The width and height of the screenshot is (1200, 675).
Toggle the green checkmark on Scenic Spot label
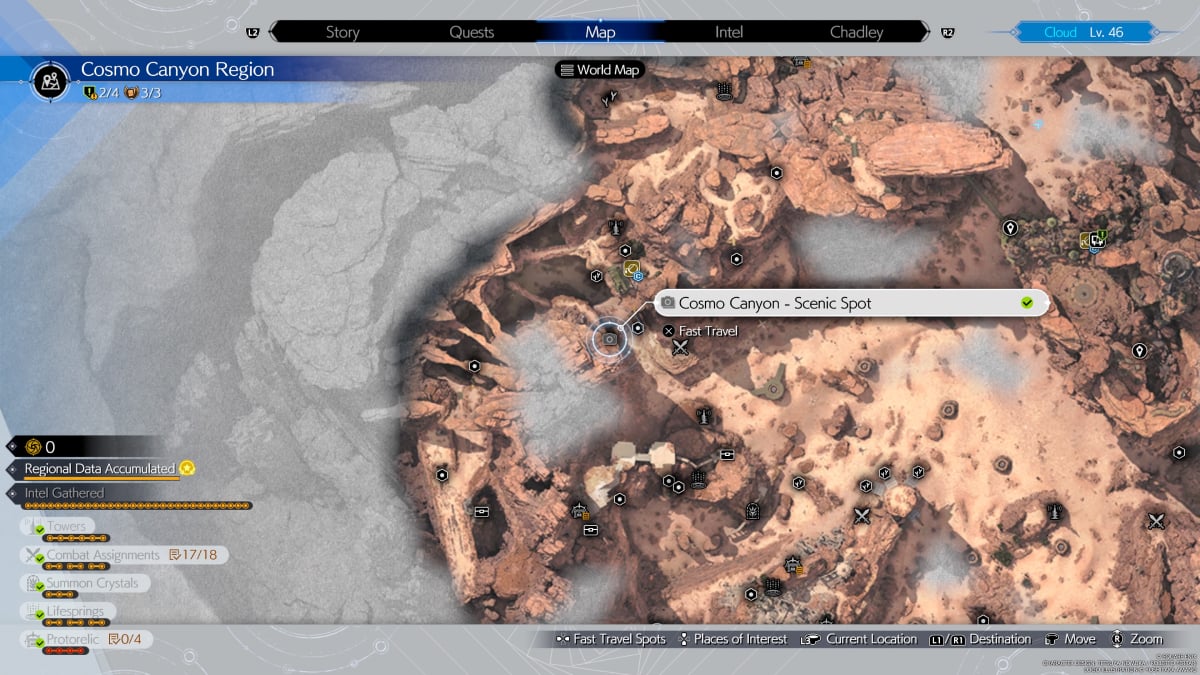[1027, 303]
